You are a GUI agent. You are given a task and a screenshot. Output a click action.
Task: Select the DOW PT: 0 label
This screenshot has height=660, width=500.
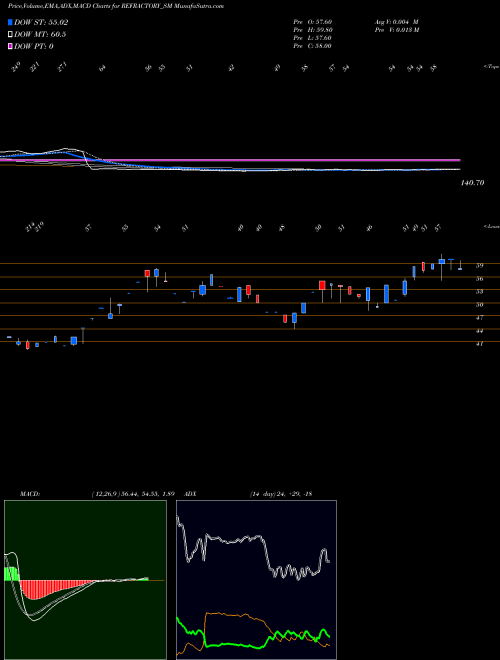pyautogui.click(x=34, y=47)
